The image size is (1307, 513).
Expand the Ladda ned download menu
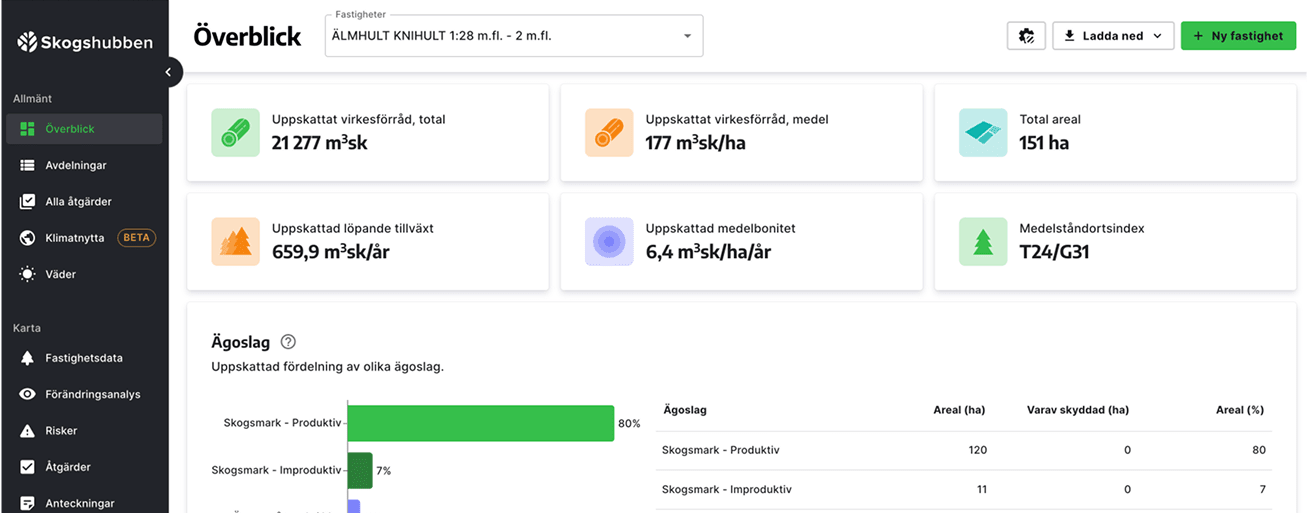1113,36
